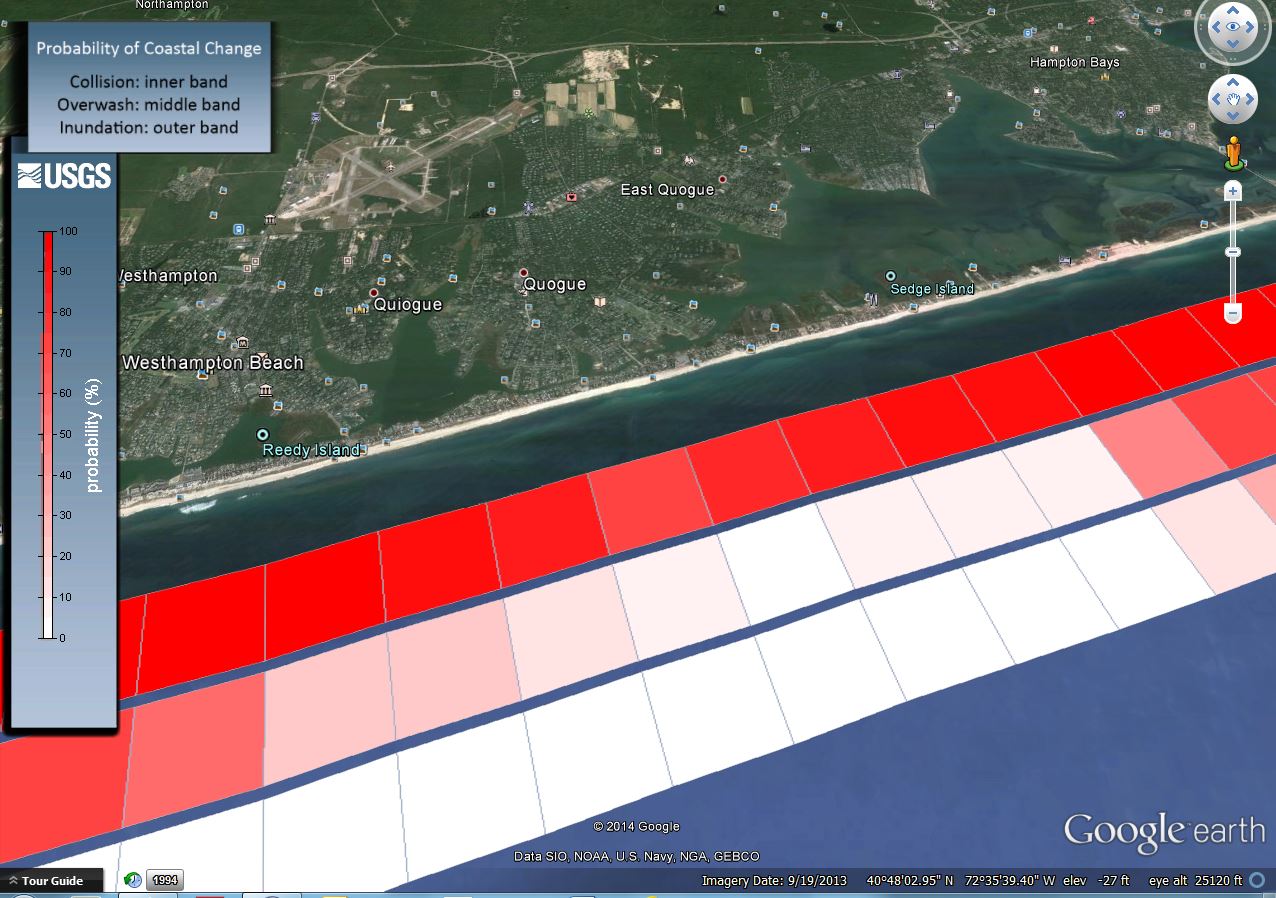This screenshot has width=1276, height=898.
Task: Click the Look joystick eye icon
Action: click(1232, 28)
